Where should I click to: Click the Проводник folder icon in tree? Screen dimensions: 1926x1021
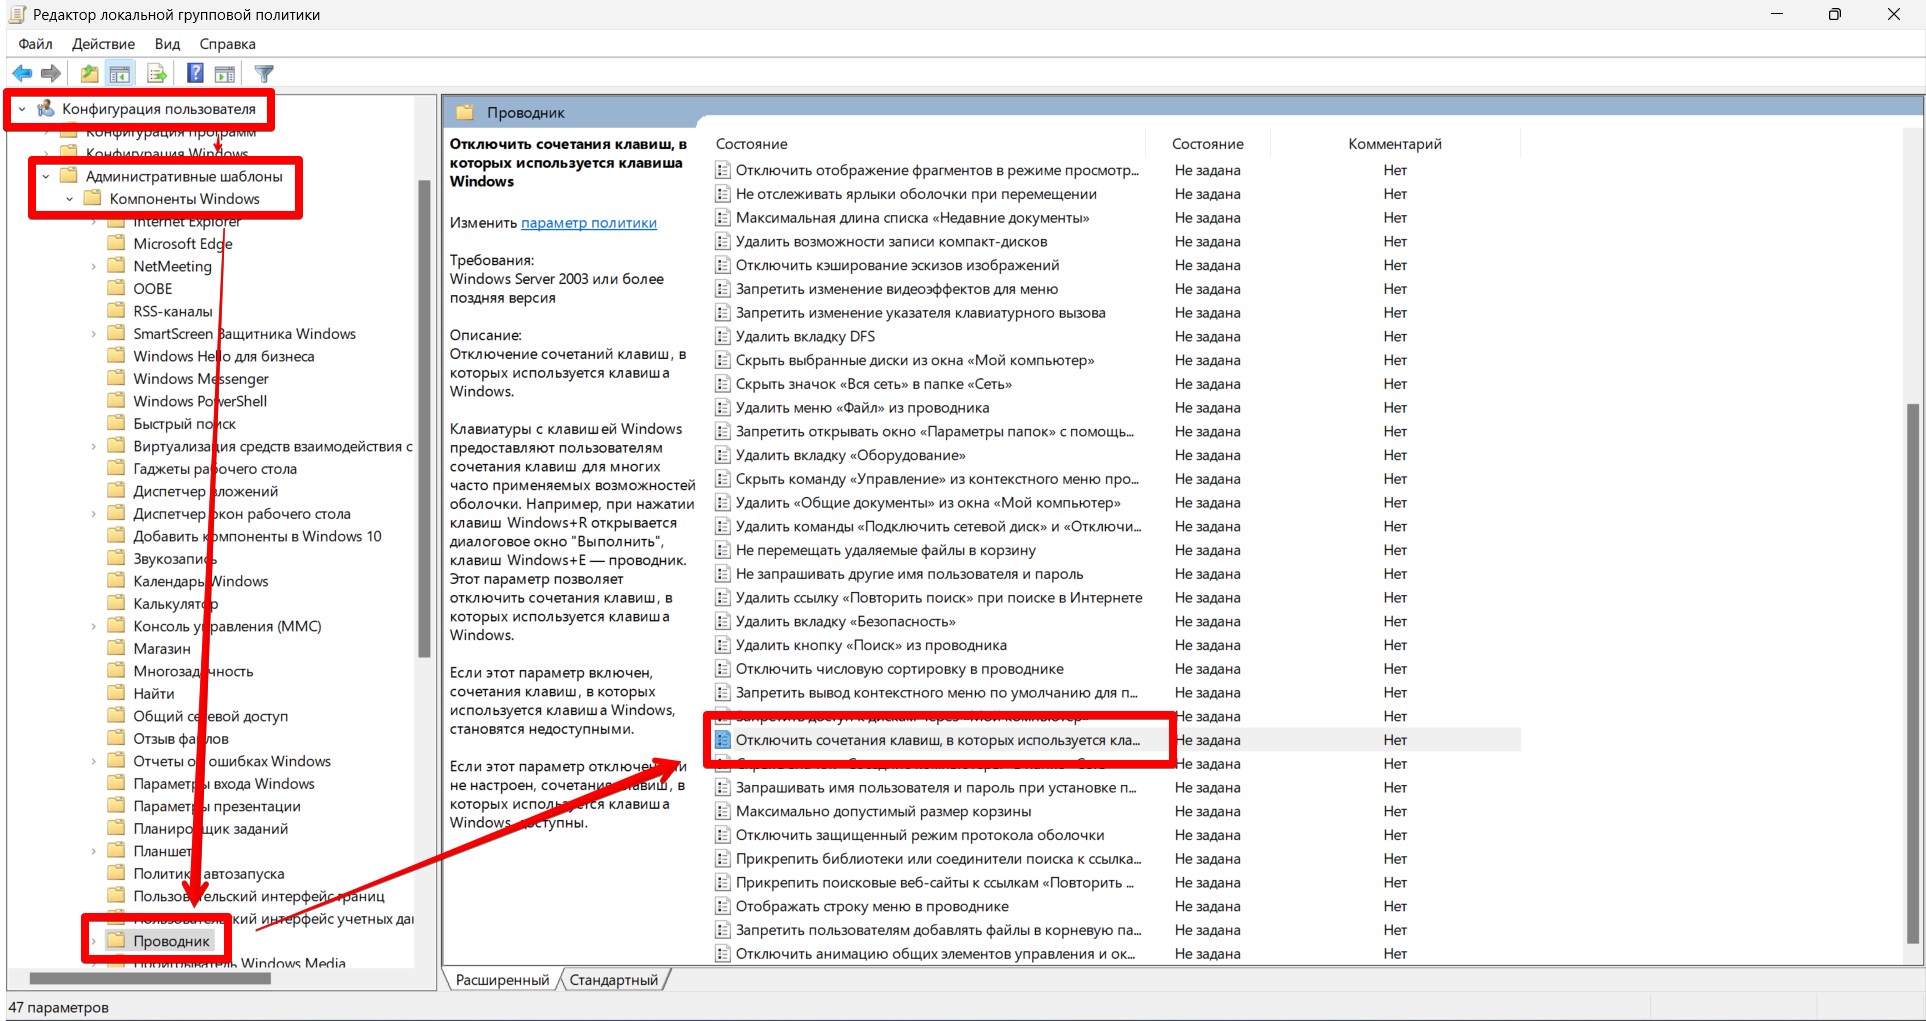117,941
